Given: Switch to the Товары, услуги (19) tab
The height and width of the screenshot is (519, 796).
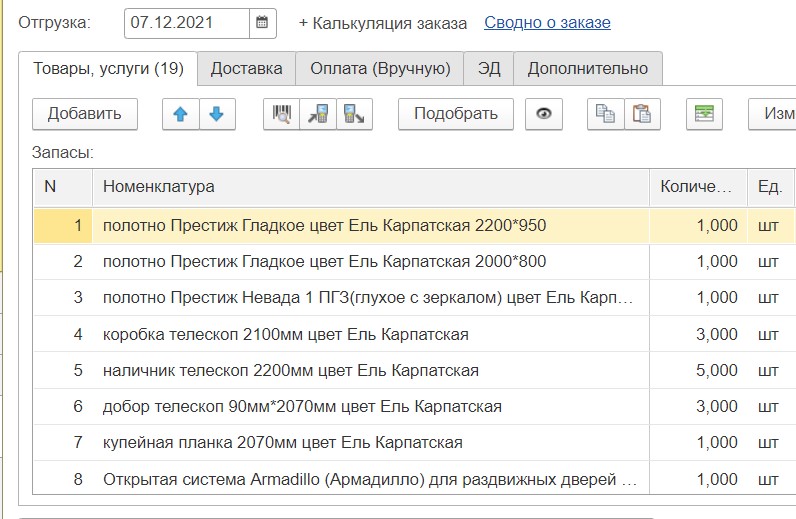Looking at the screenshot, I should pos(108,69).
